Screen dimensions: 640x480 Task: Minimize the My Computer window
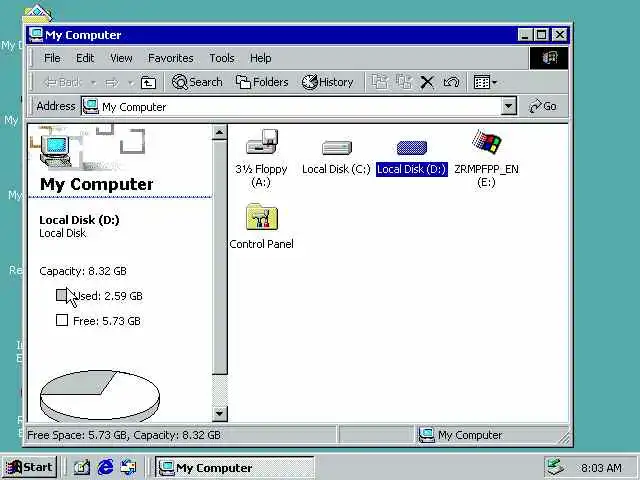(x=524, y=35)
